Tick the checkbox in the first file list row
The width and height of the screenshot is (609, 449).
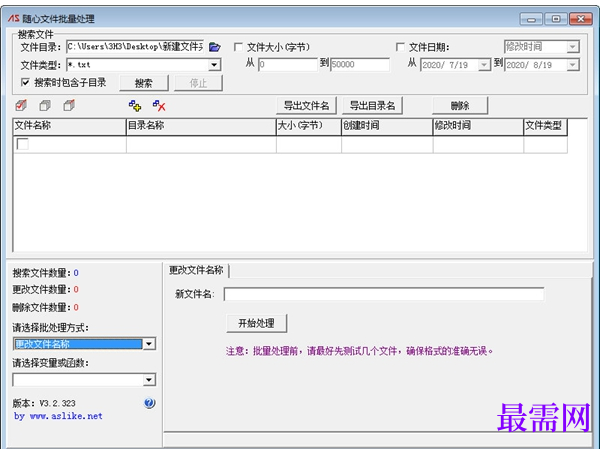pyautogui.click(x=23, y=144)
